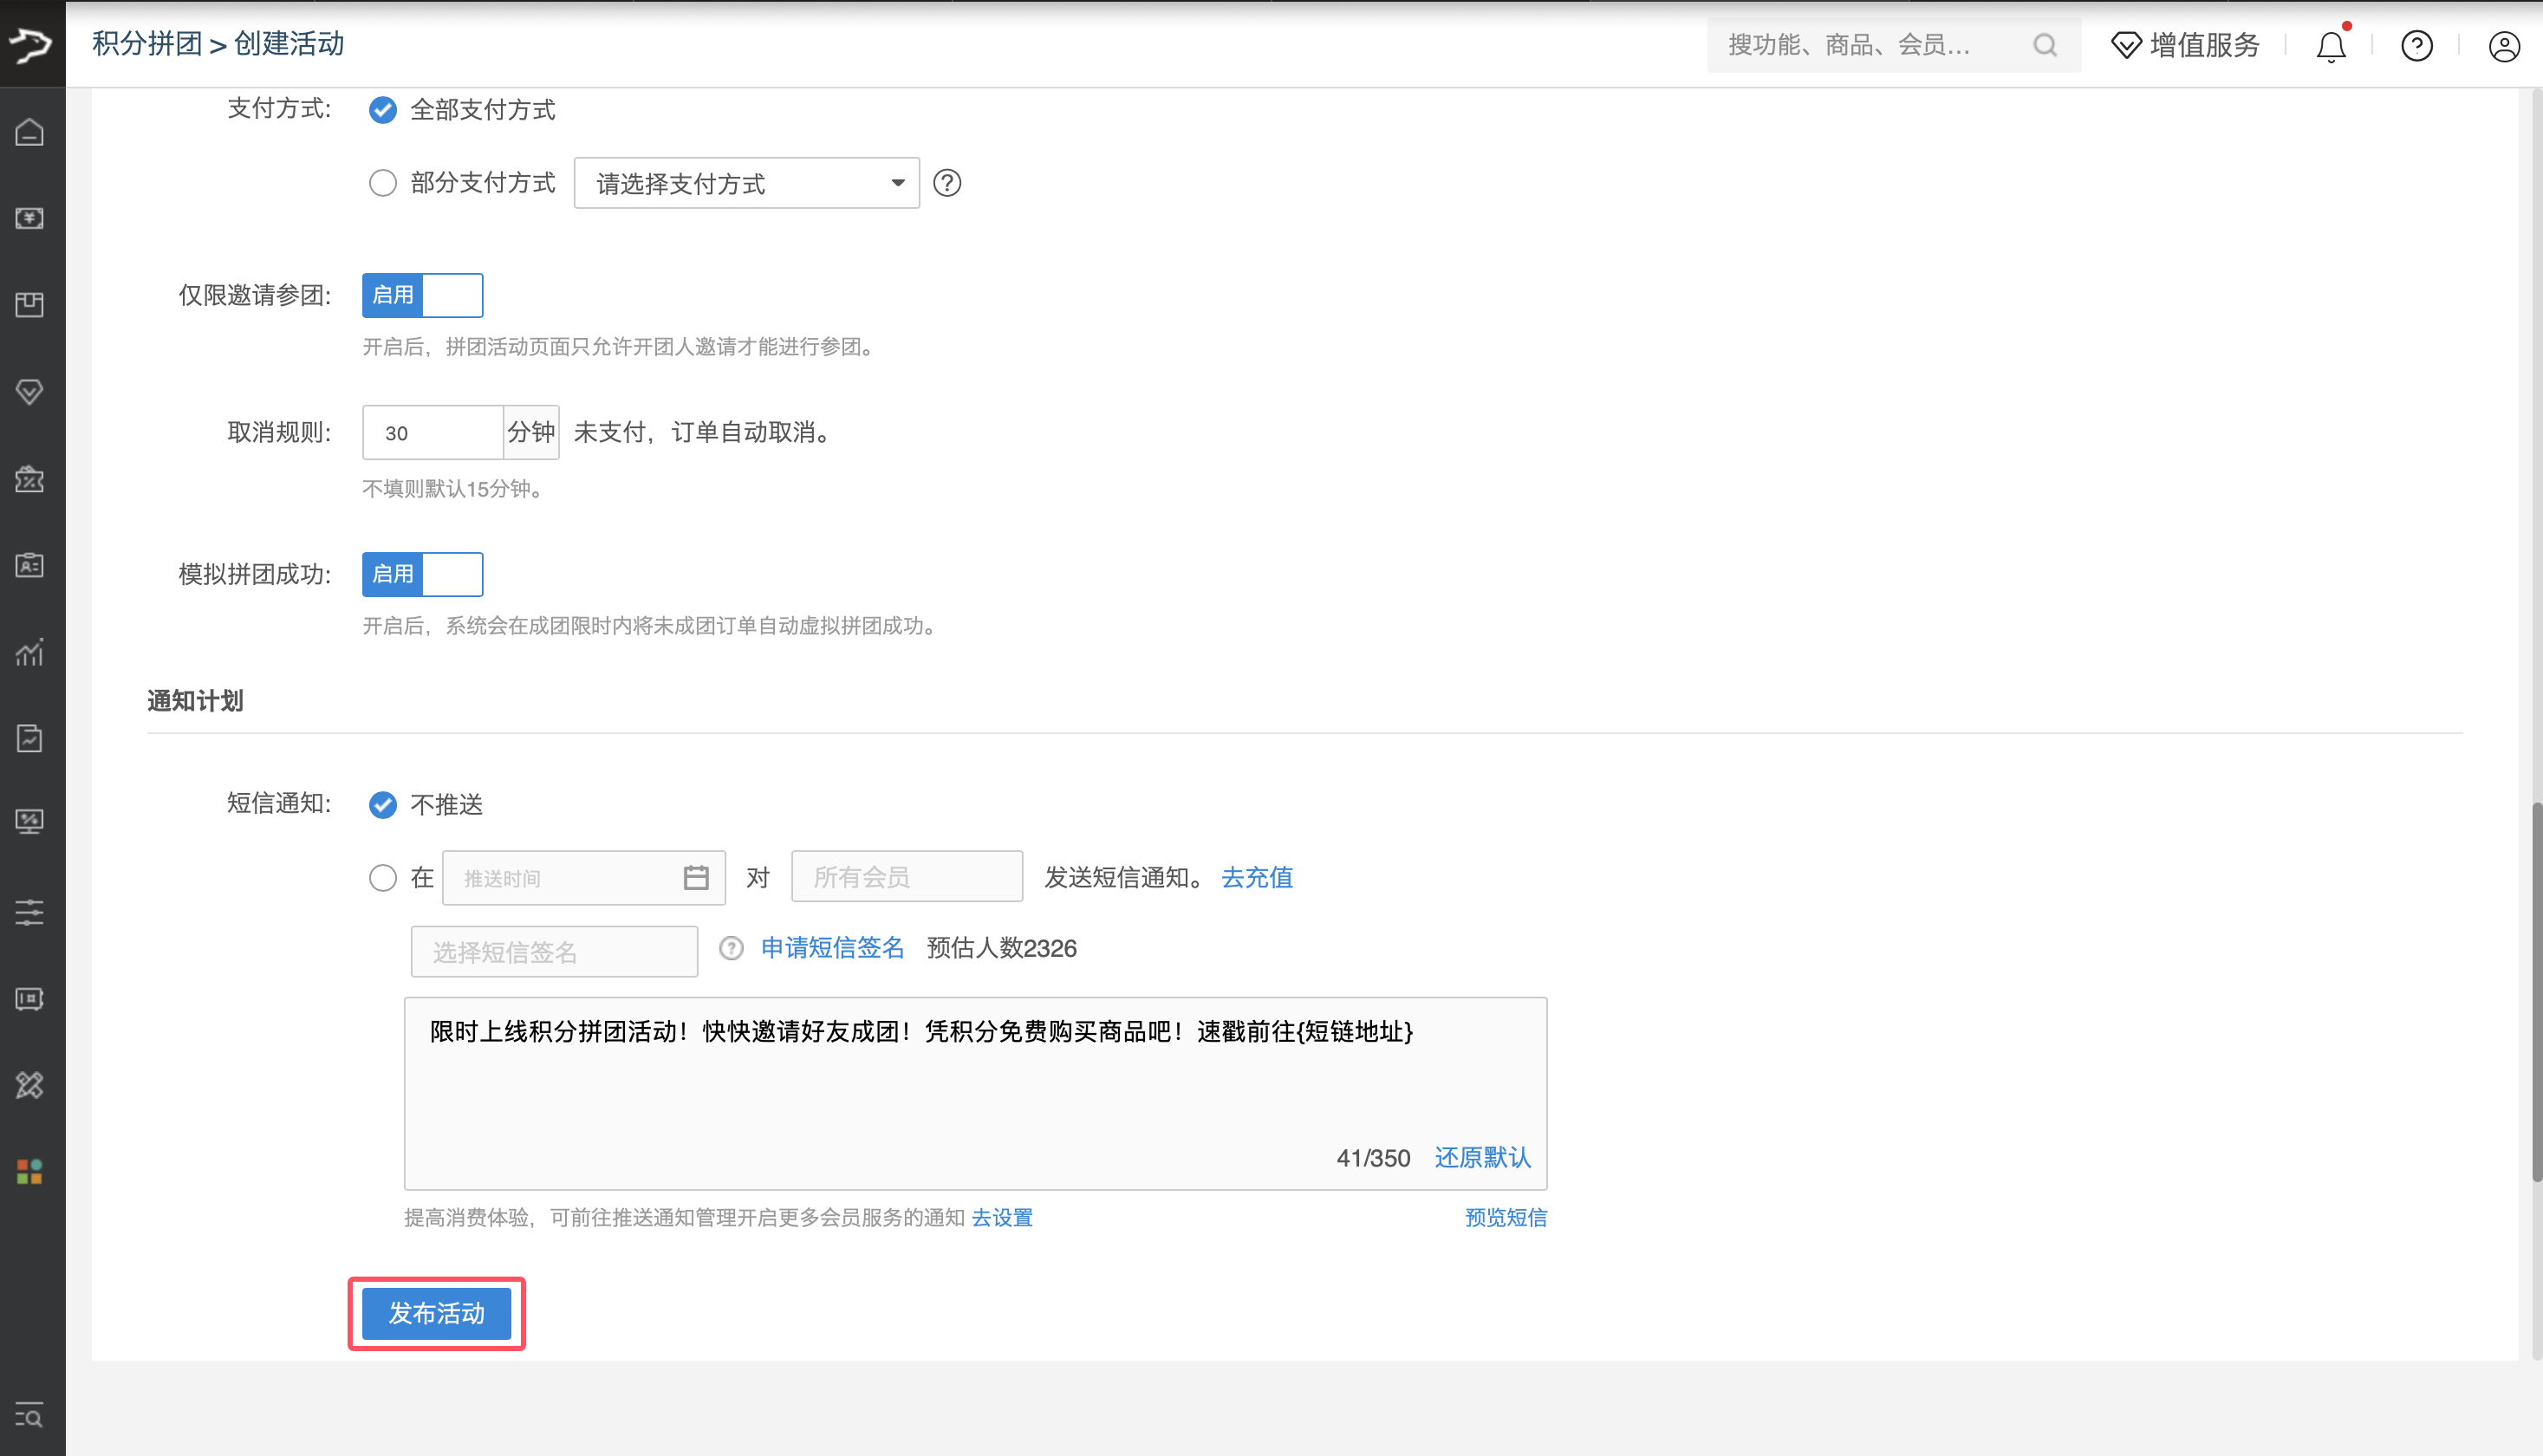The height and width of the screenshot is (1456, 2543).
Task: Open the colorful apps grid sidebar icon
Action: click(30, 1171)
